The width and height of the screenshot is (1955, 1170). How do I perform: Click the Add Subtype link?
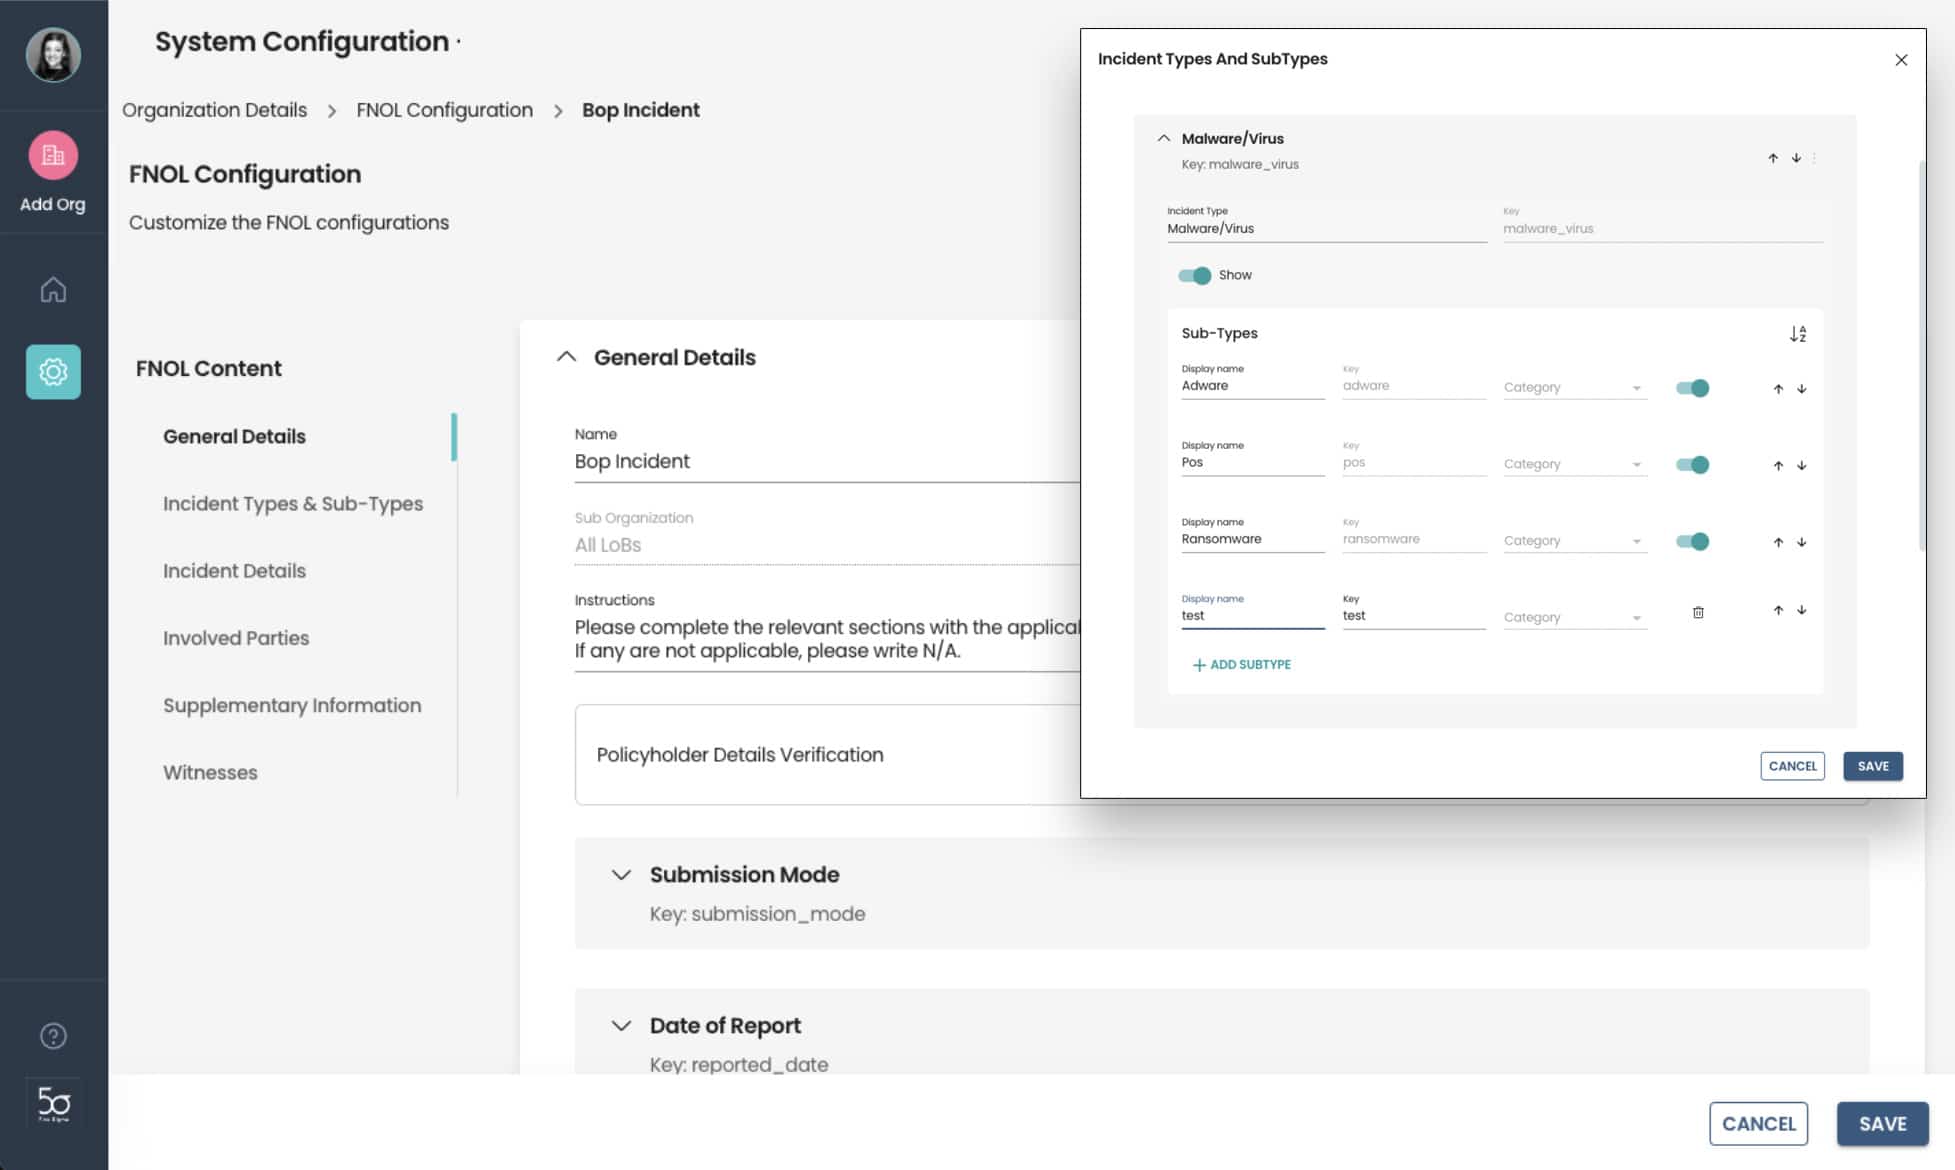(1241, 664)
